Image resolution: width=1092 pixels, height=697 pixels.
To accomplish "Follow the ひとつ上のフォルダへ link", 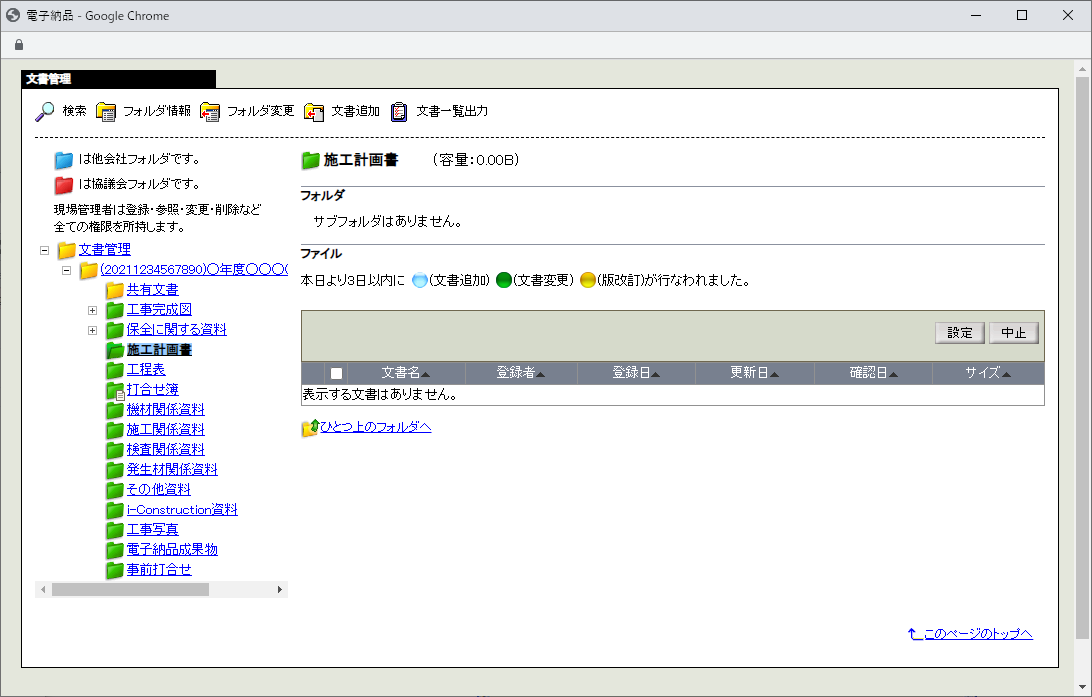I will point(375,427).
